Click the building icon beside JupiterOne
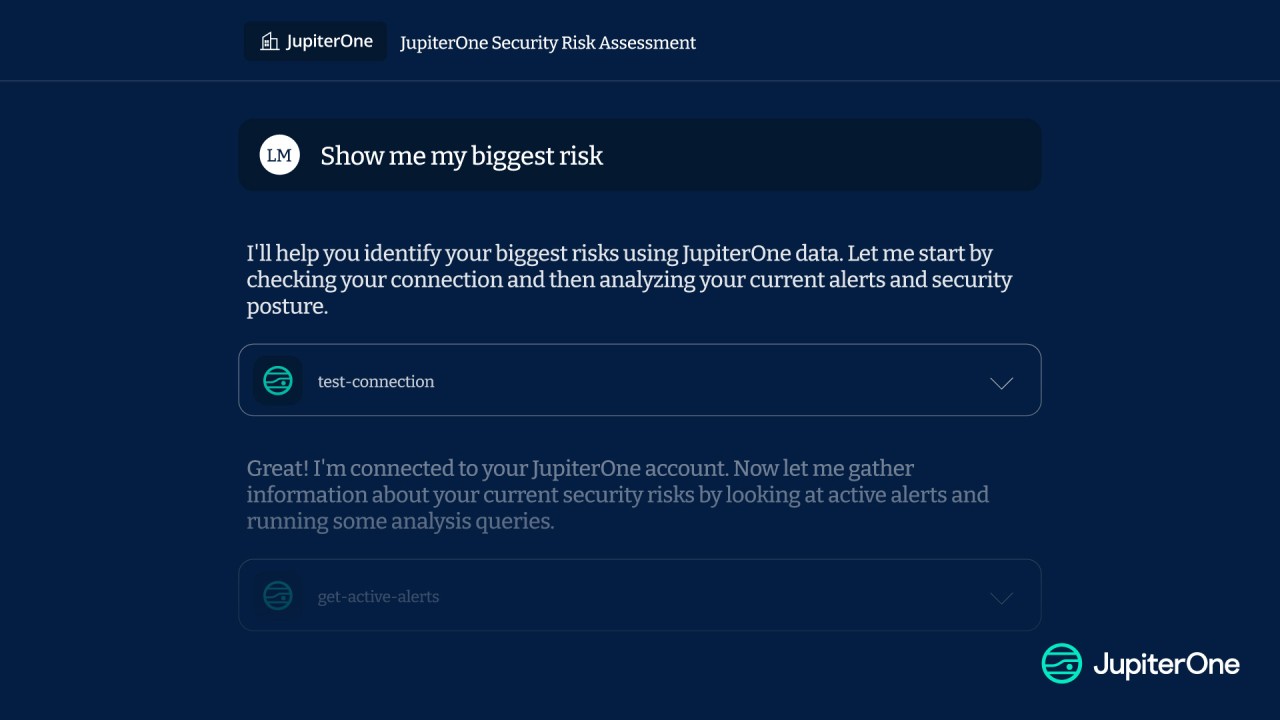The height and width of the screenshot is (720, 1280). coord(269,42)
